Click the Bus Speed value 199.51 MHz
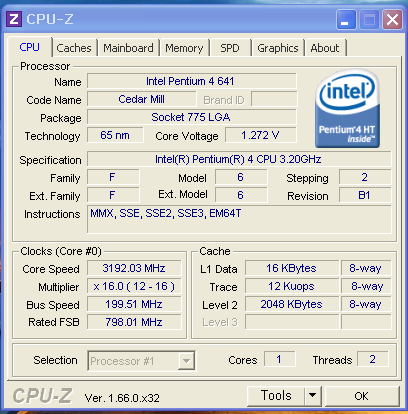408x414 pixels. point(134,304)
